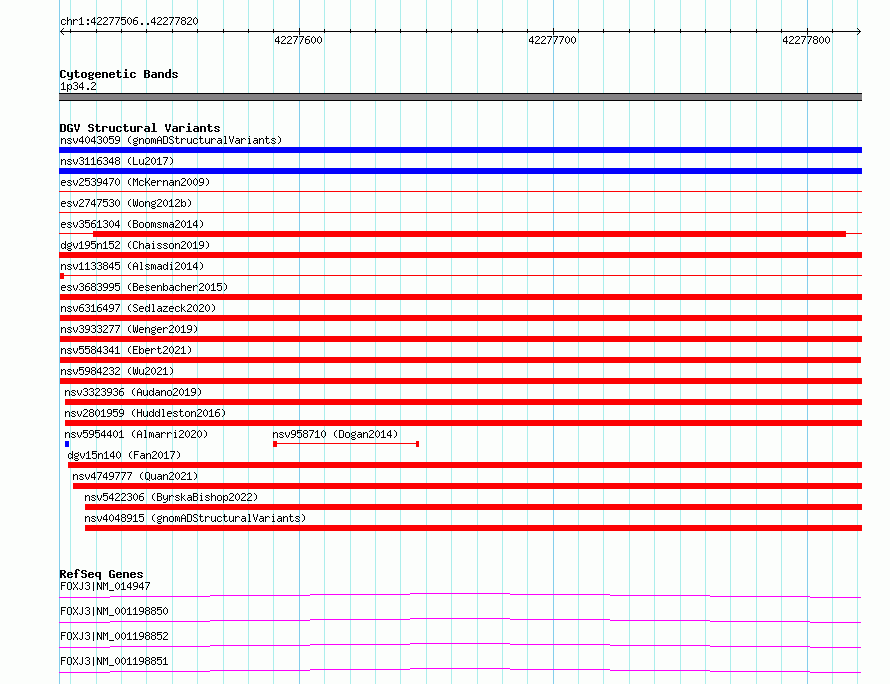The image size is (890, 684).
Task: Click the right arrow end of the ruler
Action: pyautogui.click(x=859, y=31)
